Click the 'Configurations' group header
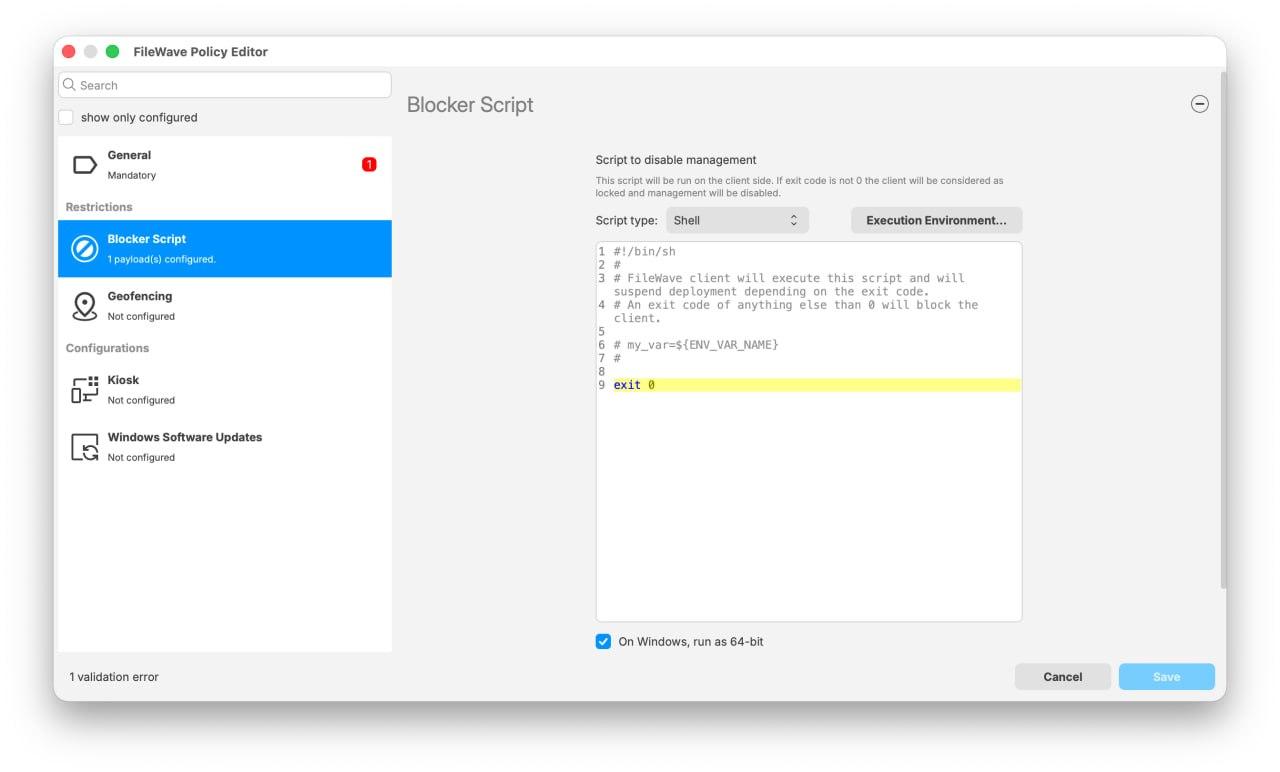Screen dimensions: 1280x772 pos(107,348)
